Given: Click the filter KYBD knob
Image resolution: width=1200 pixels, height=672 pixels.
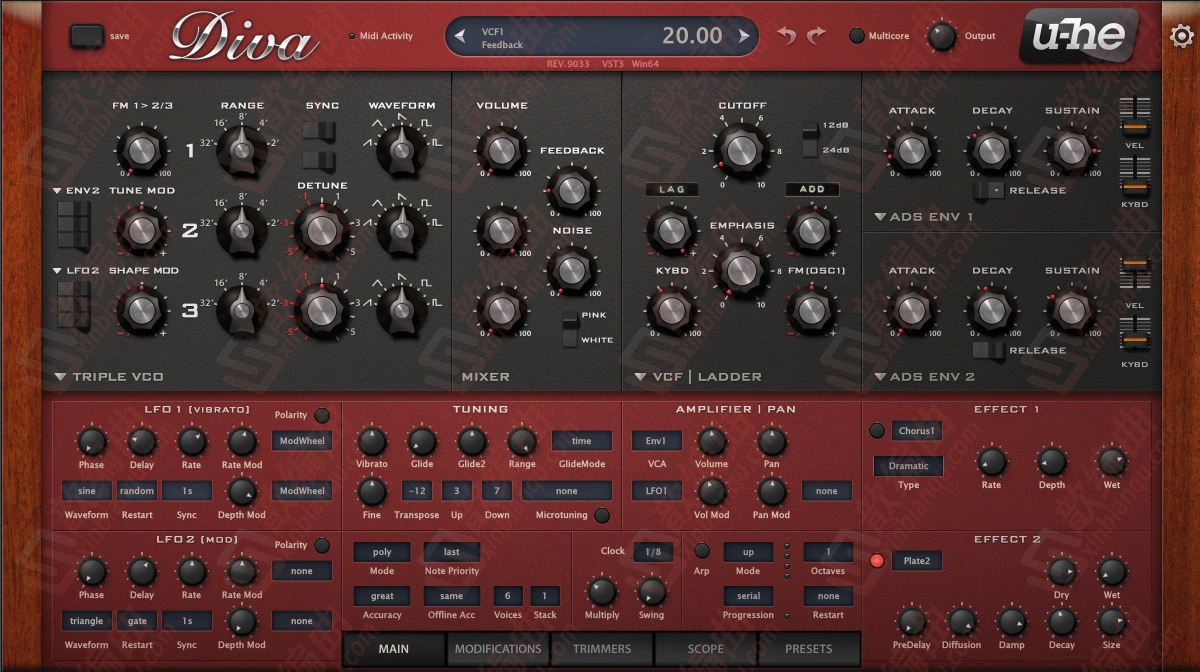Looking at the screenshot, I should point(671,310).
